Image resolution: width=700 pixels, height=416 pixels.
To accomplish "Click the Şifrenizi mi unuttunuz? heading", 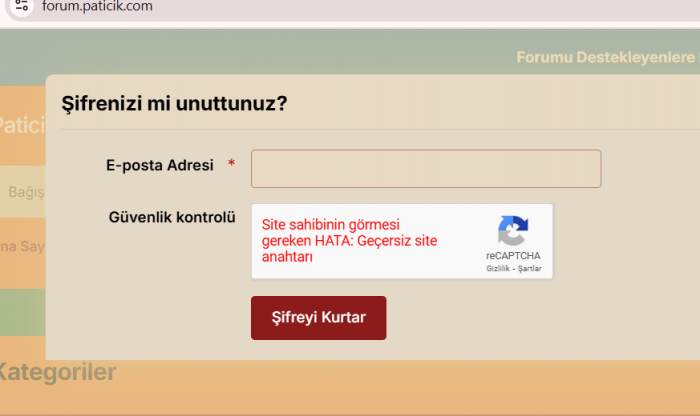I will [175, 102].
